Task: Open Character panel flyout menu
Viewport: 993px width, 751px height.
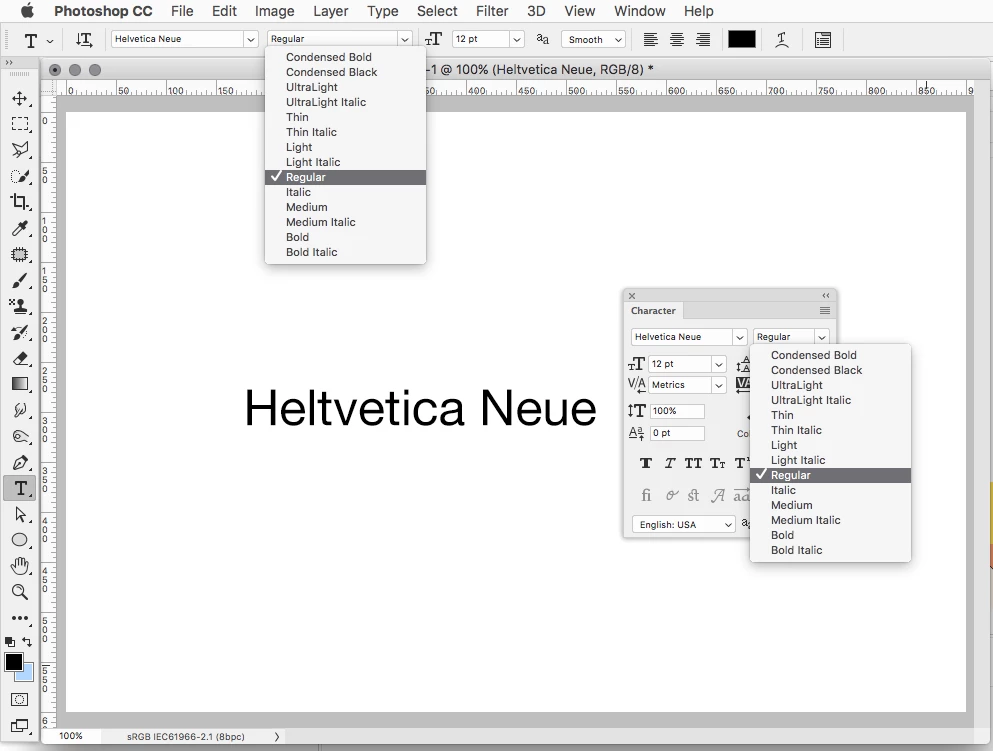Action: tap(825, 310)
